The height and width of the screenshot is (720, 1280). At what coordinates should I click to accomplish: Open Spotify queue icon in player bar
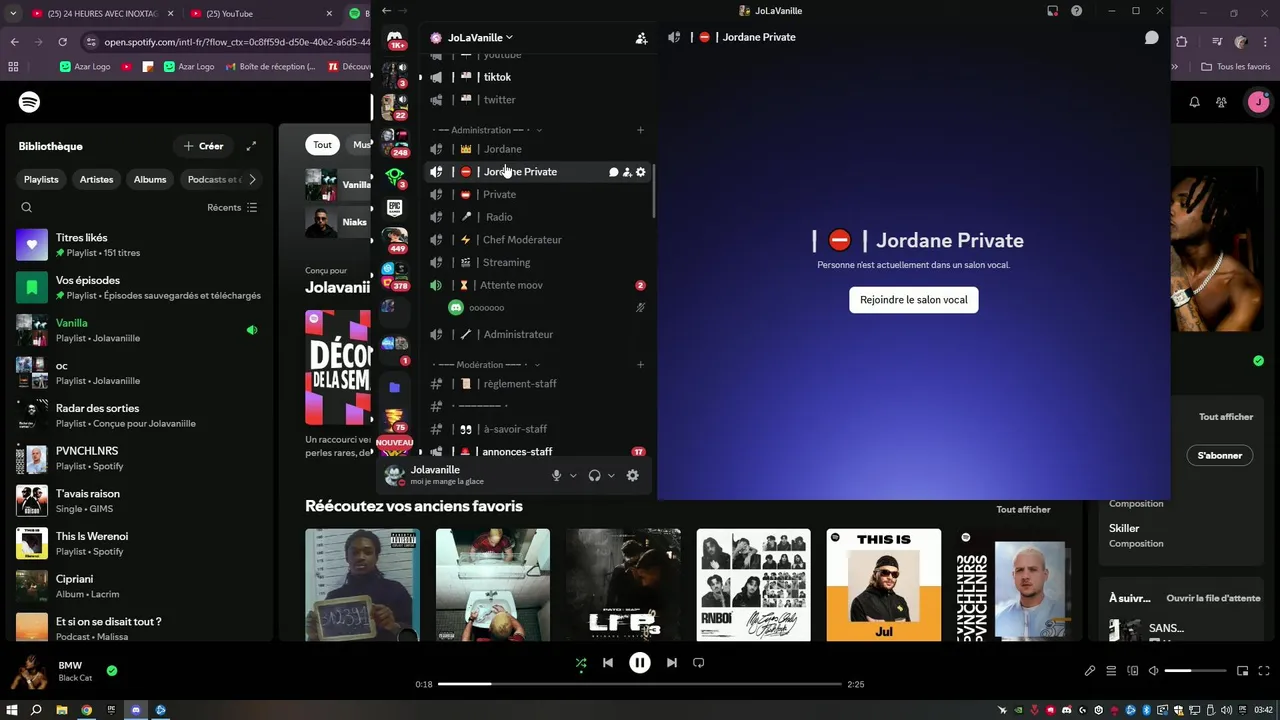pyautogui.click(x=1111, y=671)
